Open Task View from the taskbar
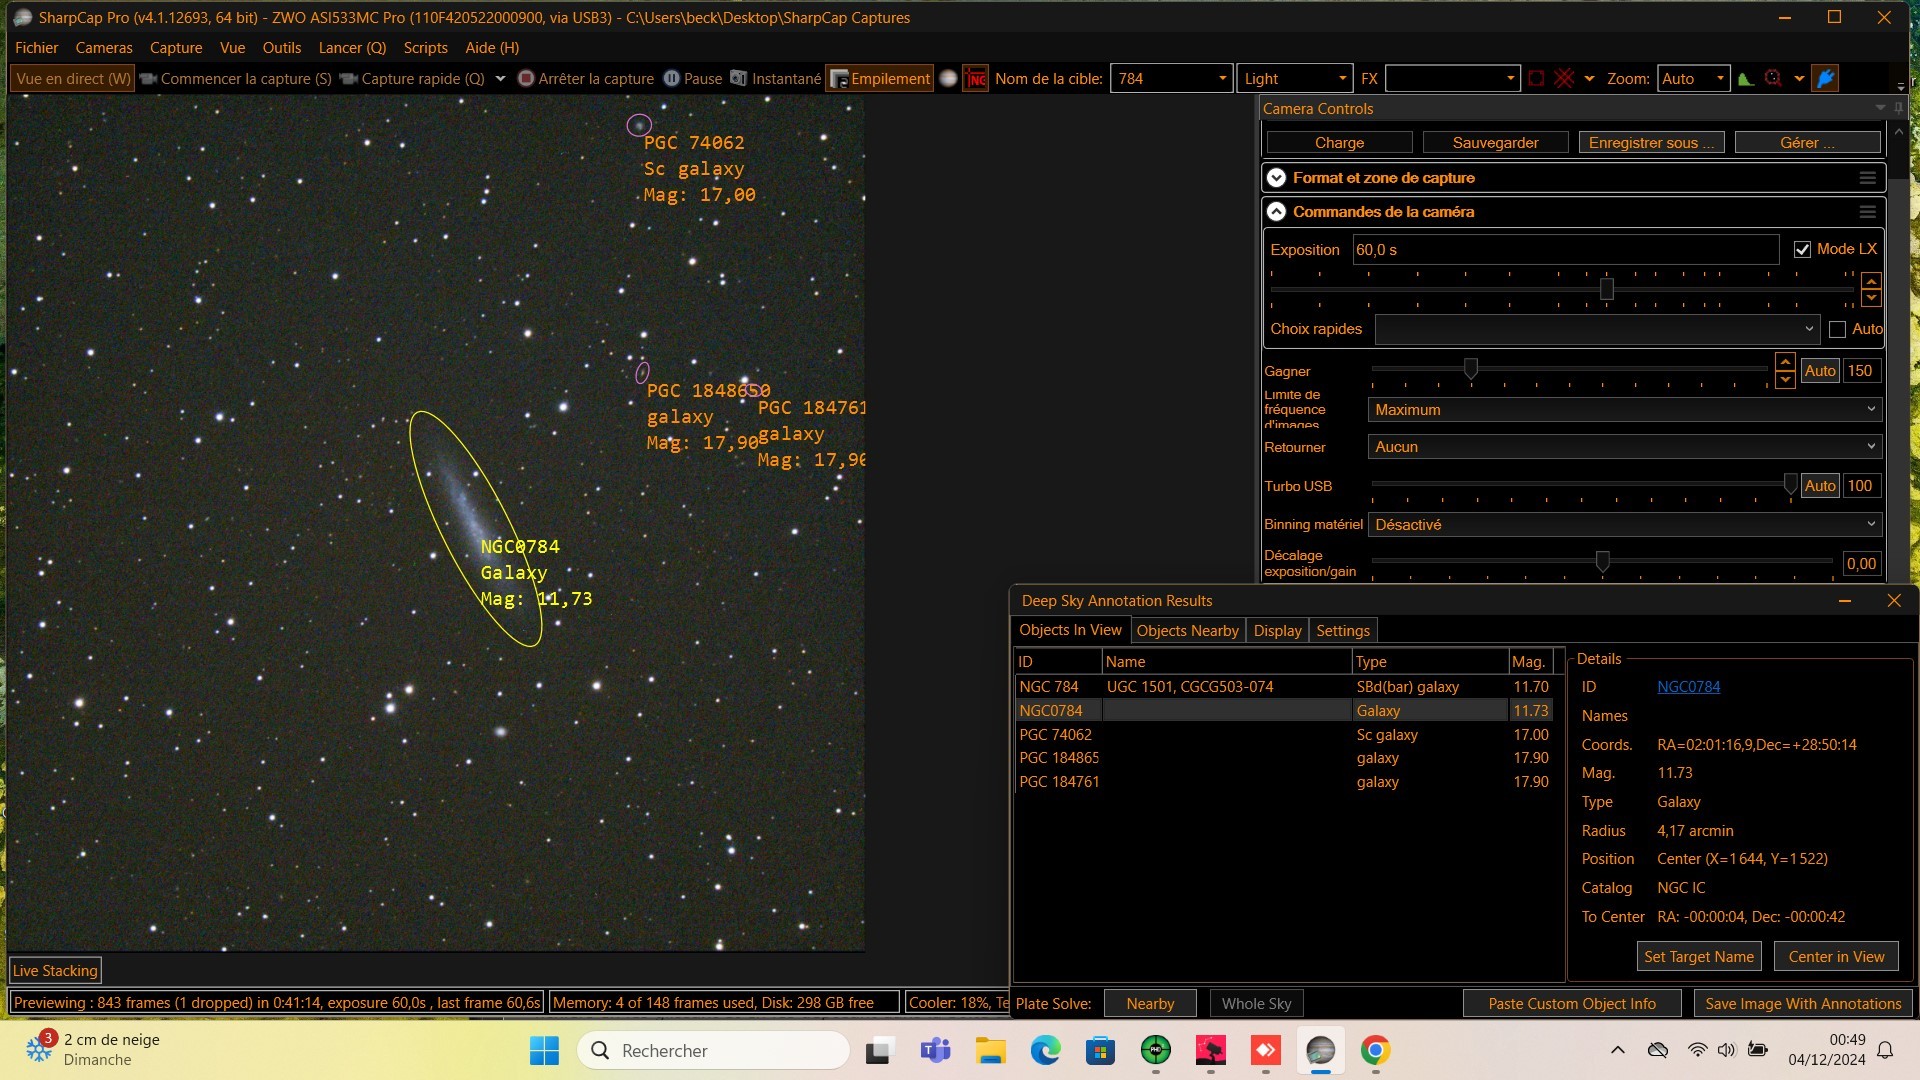Screen dimensions: 1920x1080 click(x=878, y=1051)
